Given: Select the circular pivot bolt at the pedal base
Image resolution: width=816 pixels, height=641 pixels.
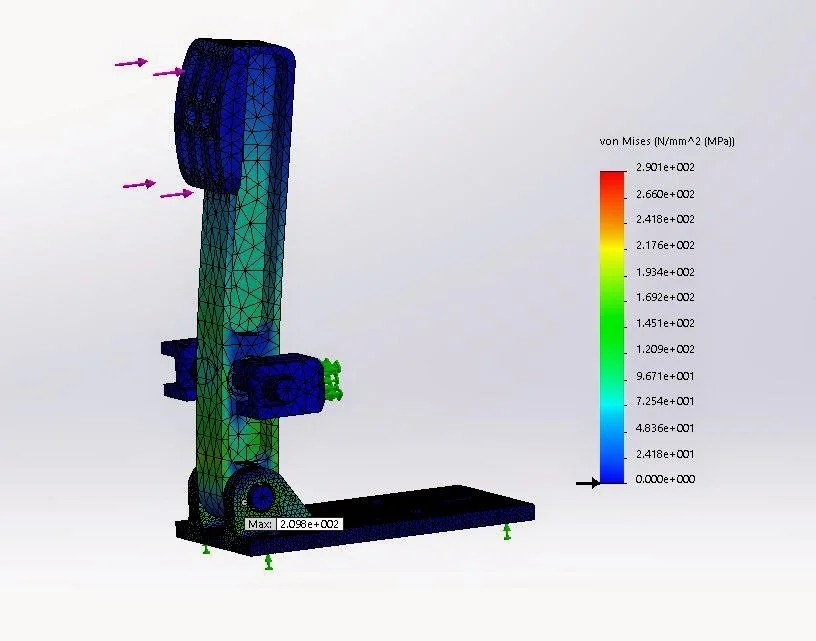Looking at the screenshot, I should pyautogui.click(x=262, y=495).
